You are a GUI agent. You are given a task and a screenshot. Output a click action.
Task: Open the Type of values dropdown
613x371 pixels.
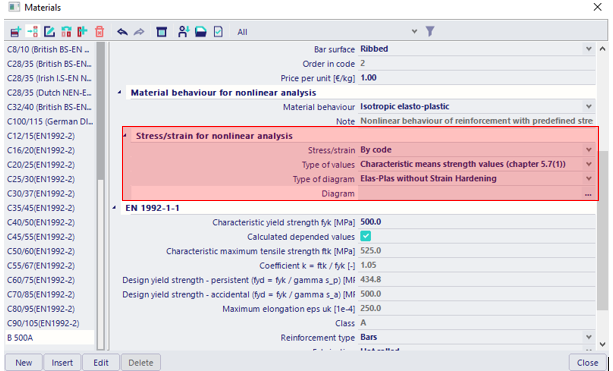[588, 164]
